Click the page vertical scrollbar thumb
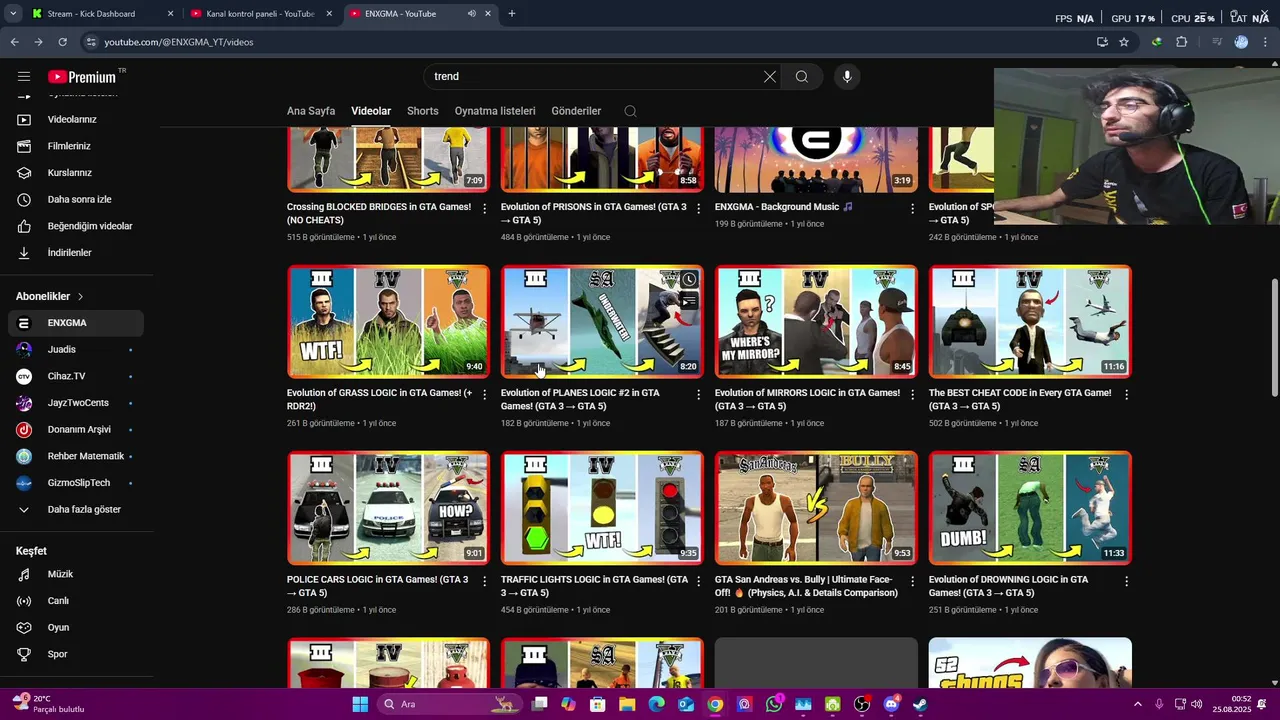This screenshot has height=720, width=1280. point(1274,337)
